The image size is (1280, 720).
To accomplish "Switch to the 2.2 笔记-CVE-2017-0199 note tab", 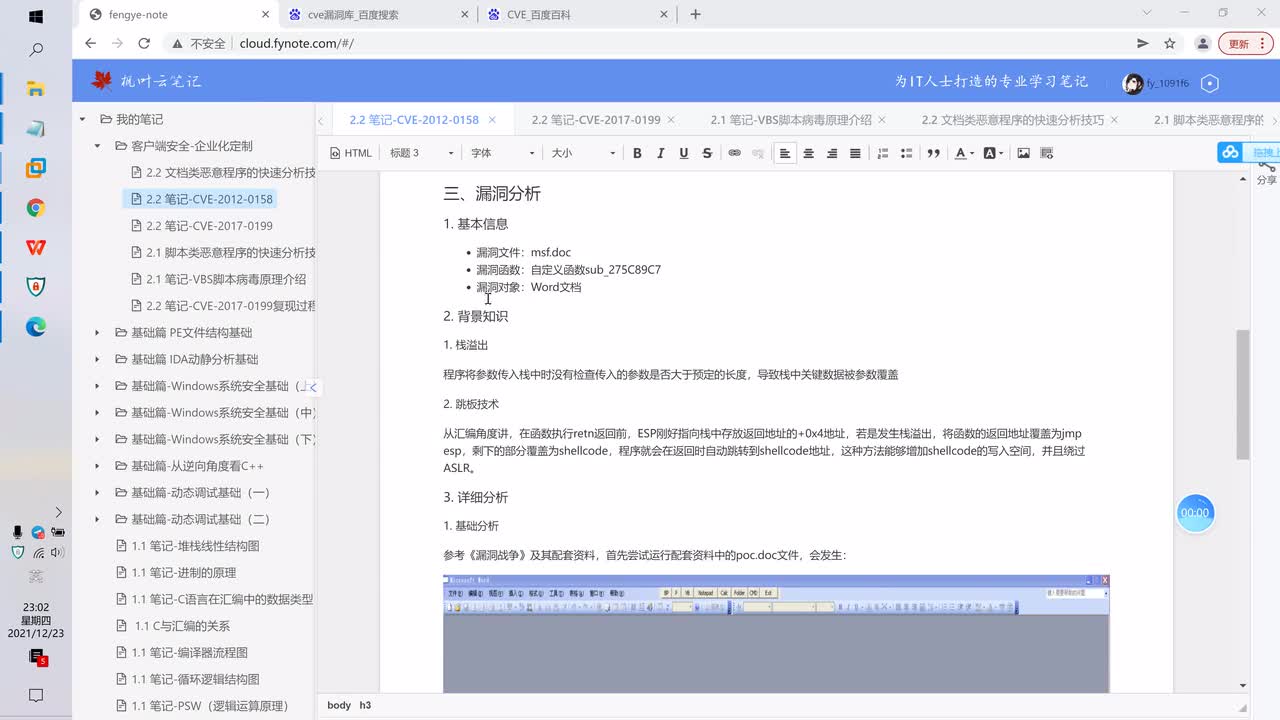I will coord(596,120).
